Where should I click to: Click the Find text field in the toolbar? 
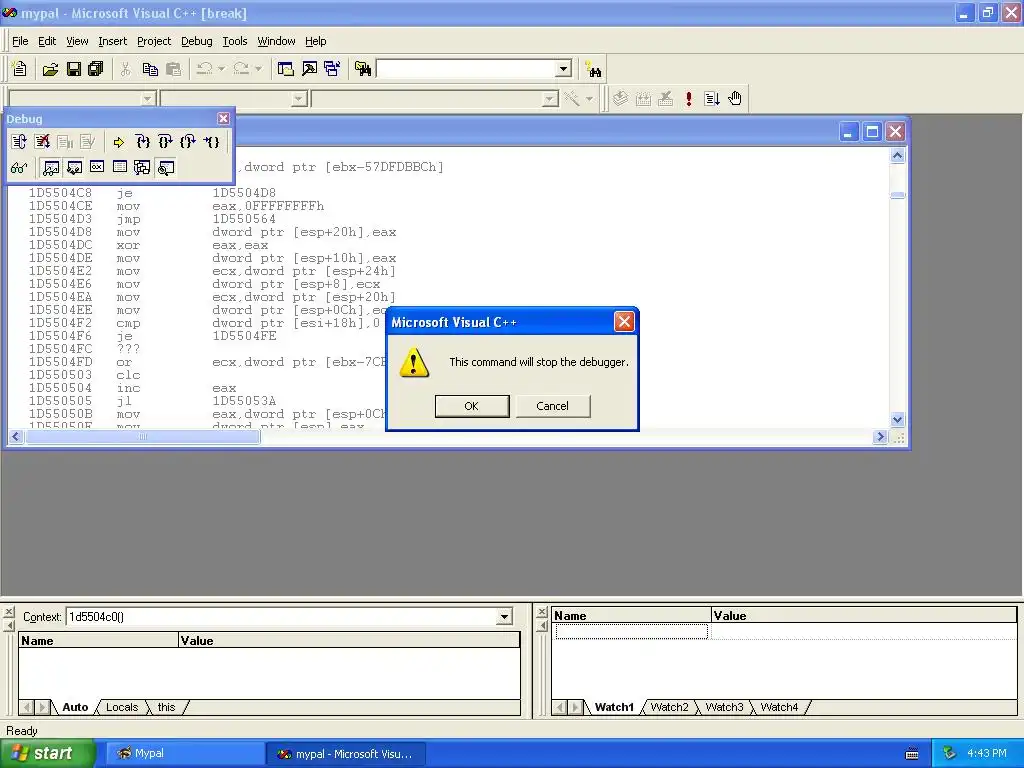(467, 69)
